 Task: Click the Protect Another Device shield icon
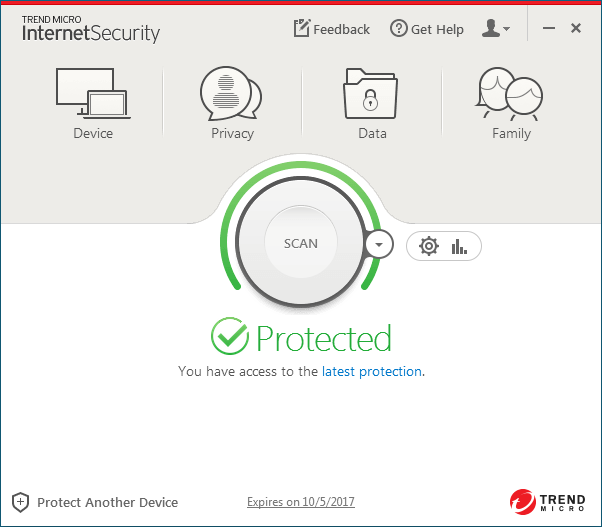click(20, 502)
